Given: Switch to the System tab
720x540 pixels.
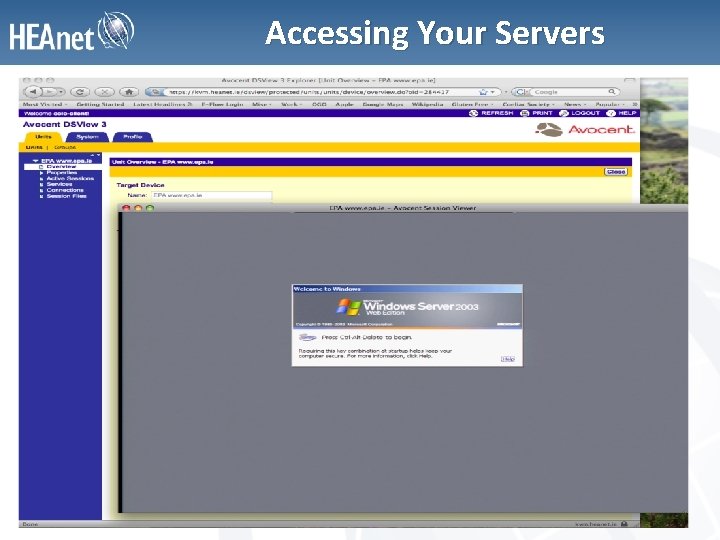Looking at the screenshot, I should point(87,137).
